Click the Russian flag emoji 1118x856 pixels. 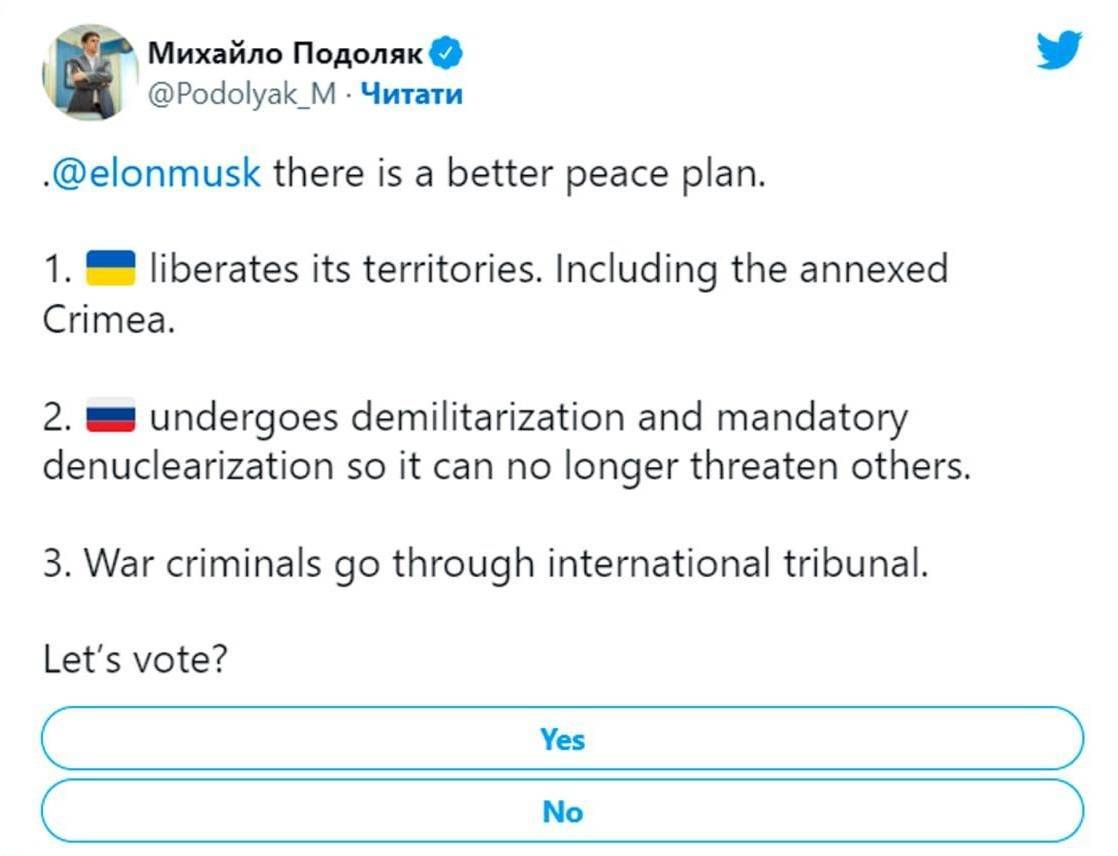pyautogui.click(x=111, y=416)
